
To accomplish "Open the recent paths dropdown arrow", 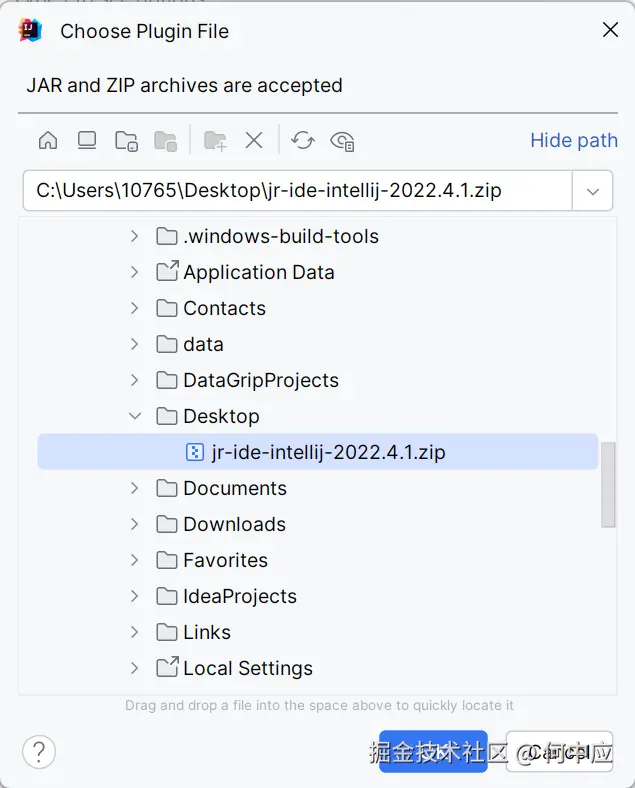I will 592,191.
